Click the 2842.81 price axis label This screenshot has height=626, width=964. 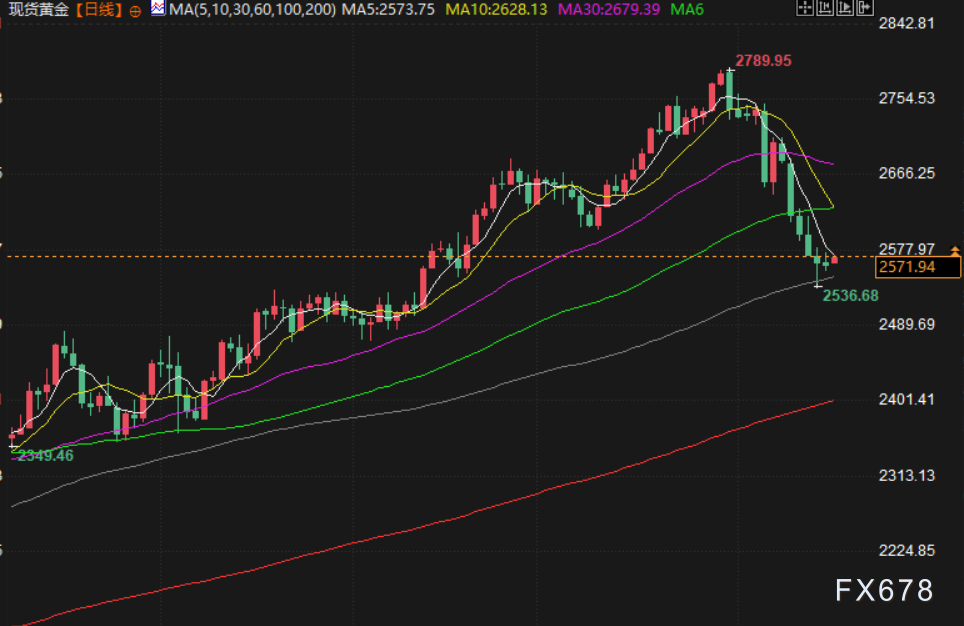click(x=905, y=24)
